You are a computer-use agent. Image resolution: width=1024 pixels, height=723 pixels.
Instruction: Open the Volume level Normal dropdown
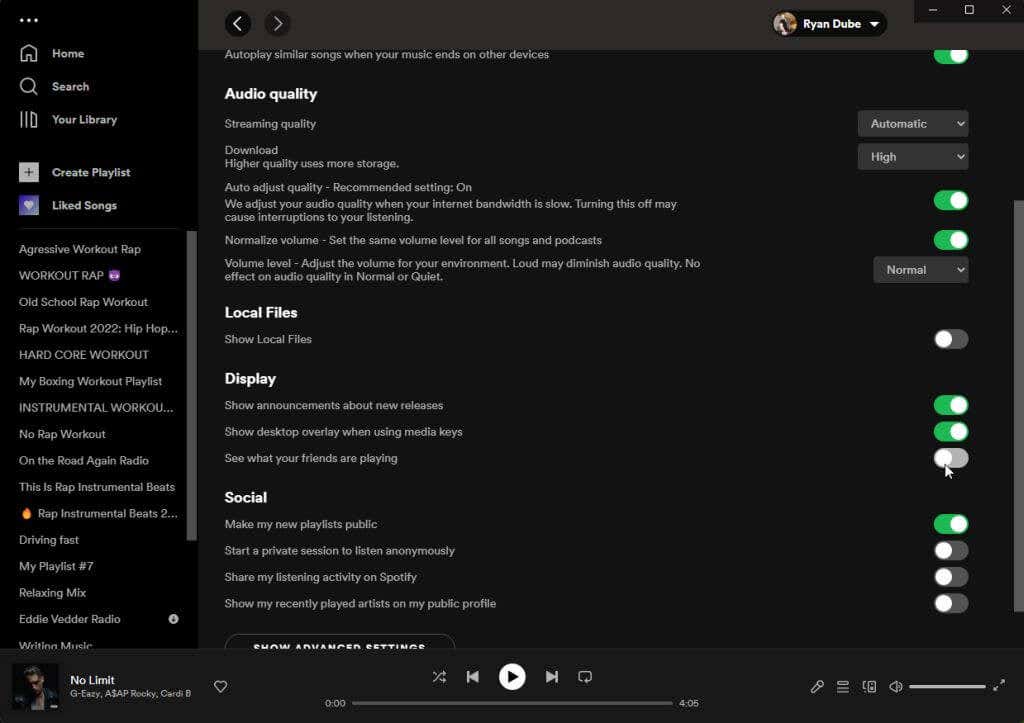point(921,270)
